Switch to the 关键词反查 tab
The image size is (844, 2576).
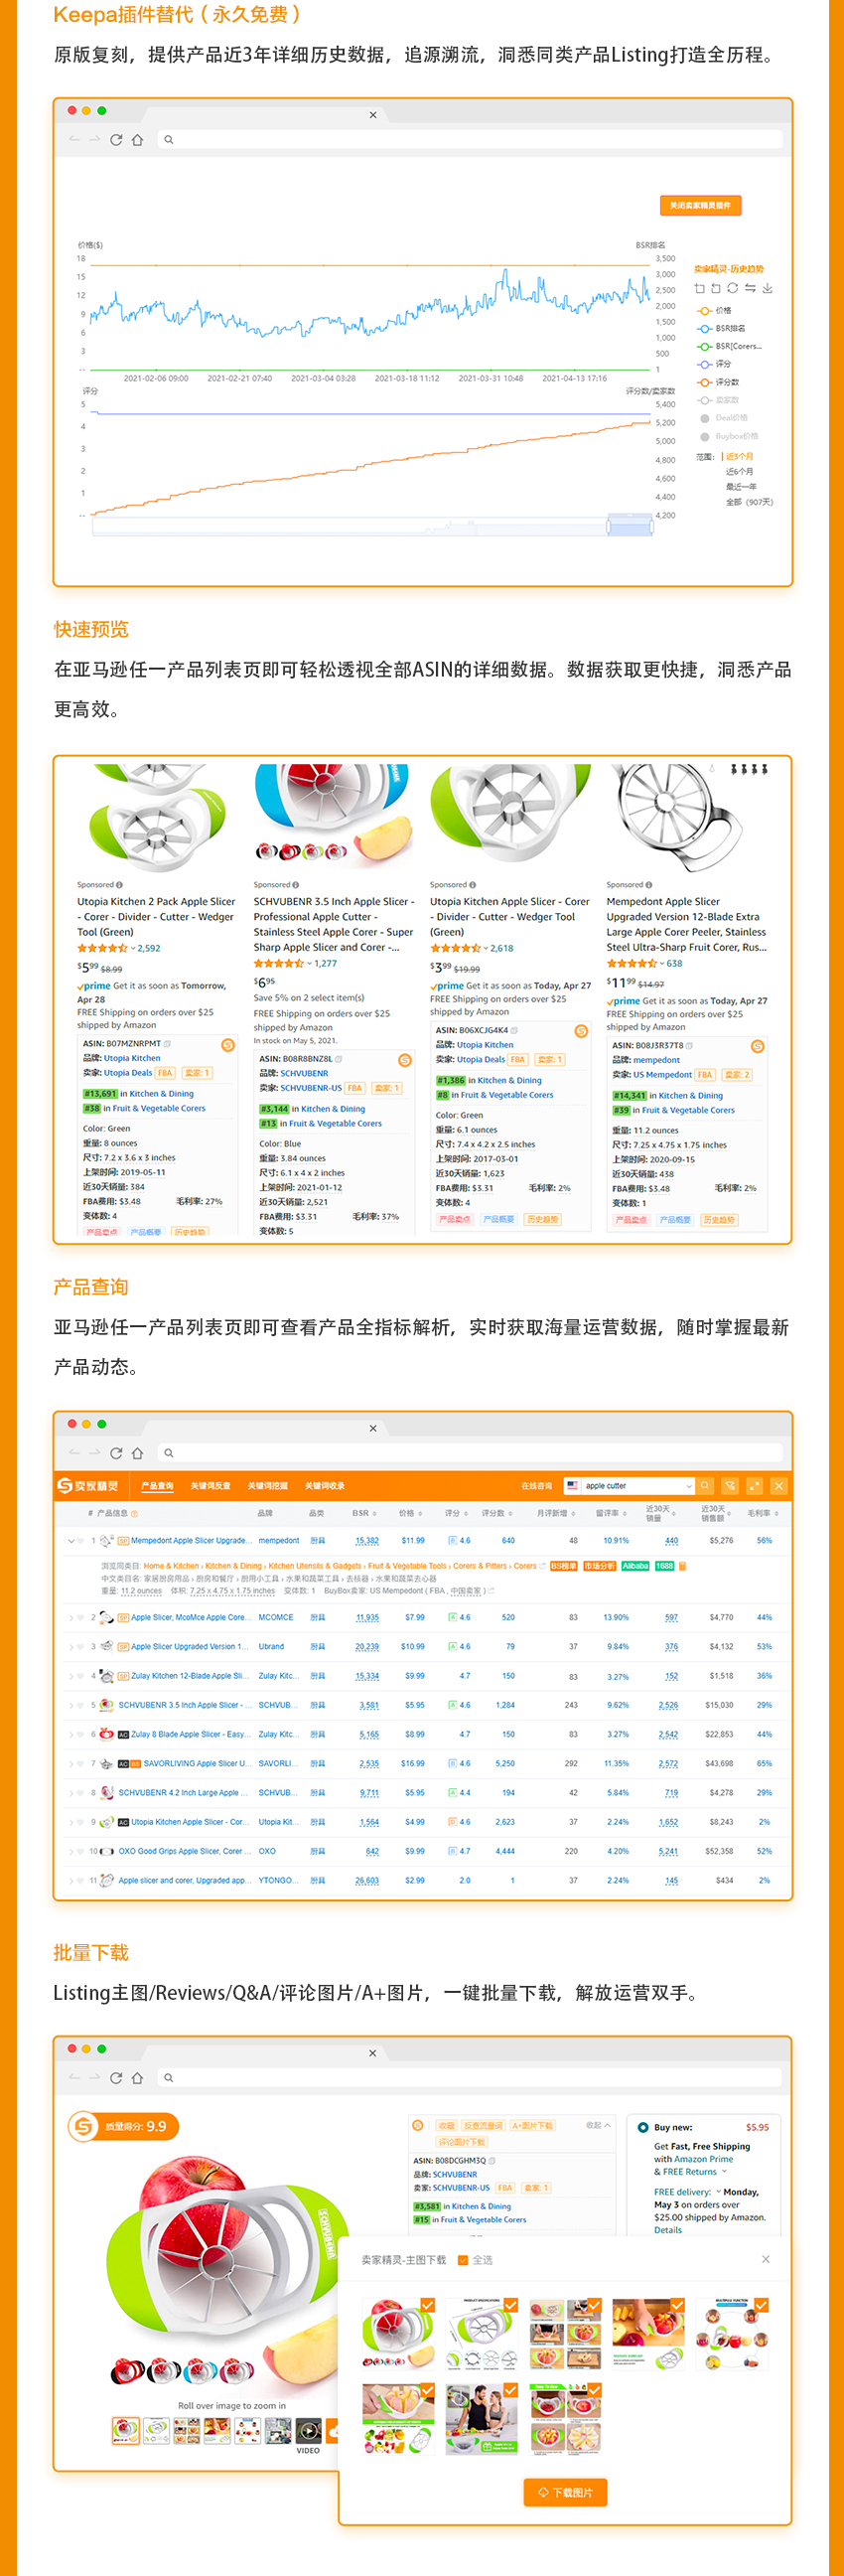click(x=210, y=1486)
